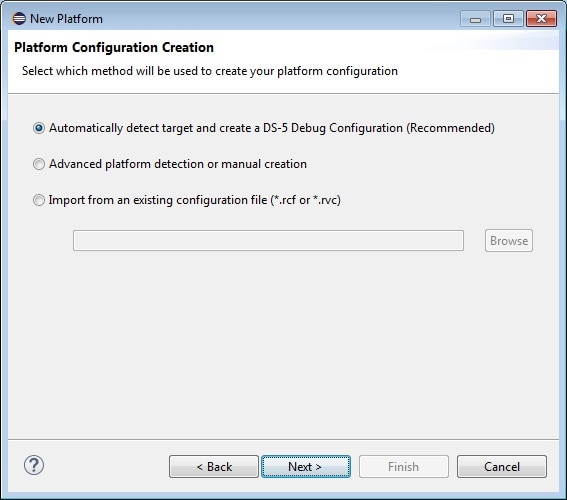Viewport: 567px width, 500px height.
Task: Open the help question mark icon
Action: (x=34, y=465)
